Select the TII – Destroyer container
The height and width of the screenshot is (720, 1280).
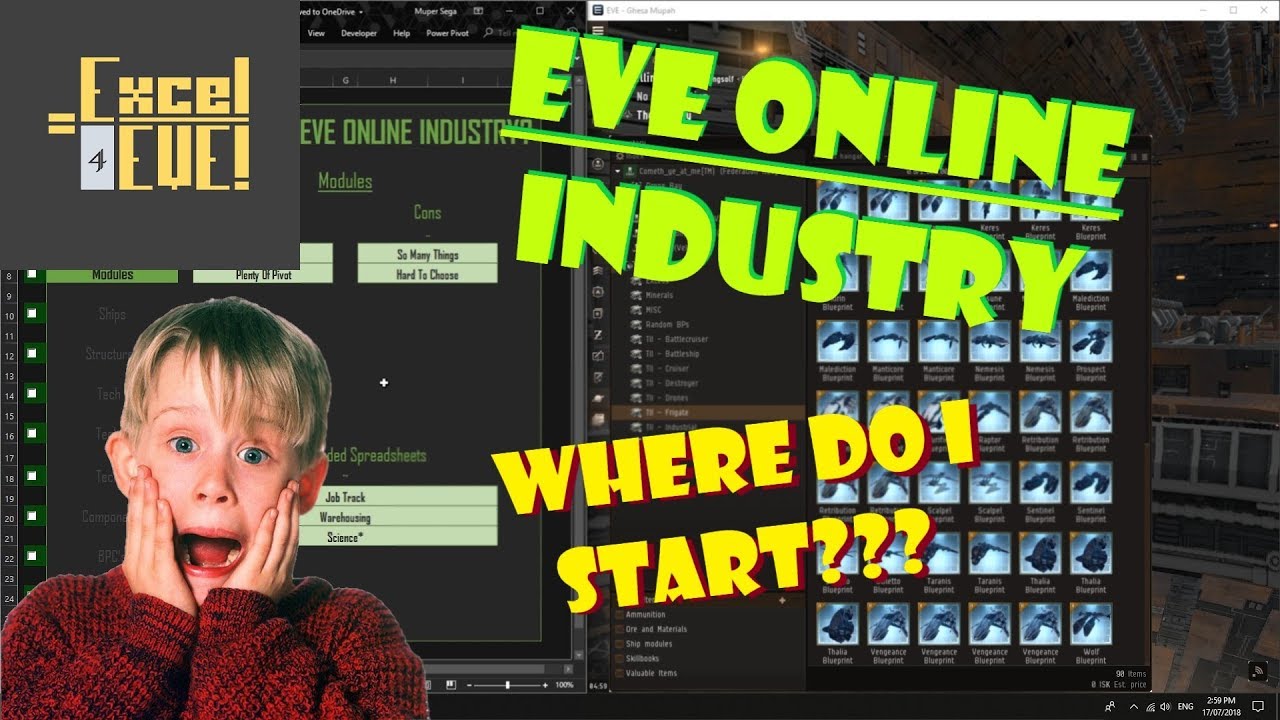click(672, 383)
